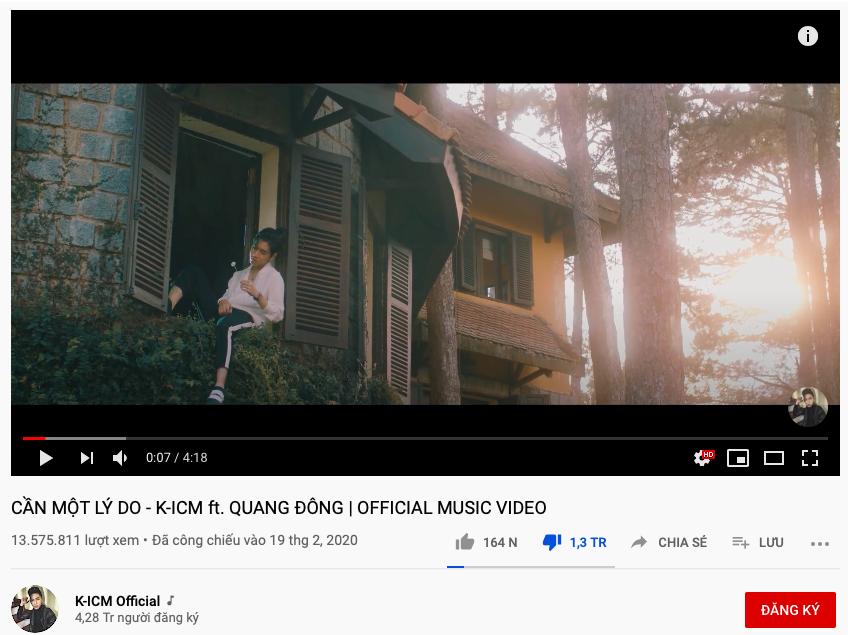
Task: Play the video
Action: pos(46,458)
